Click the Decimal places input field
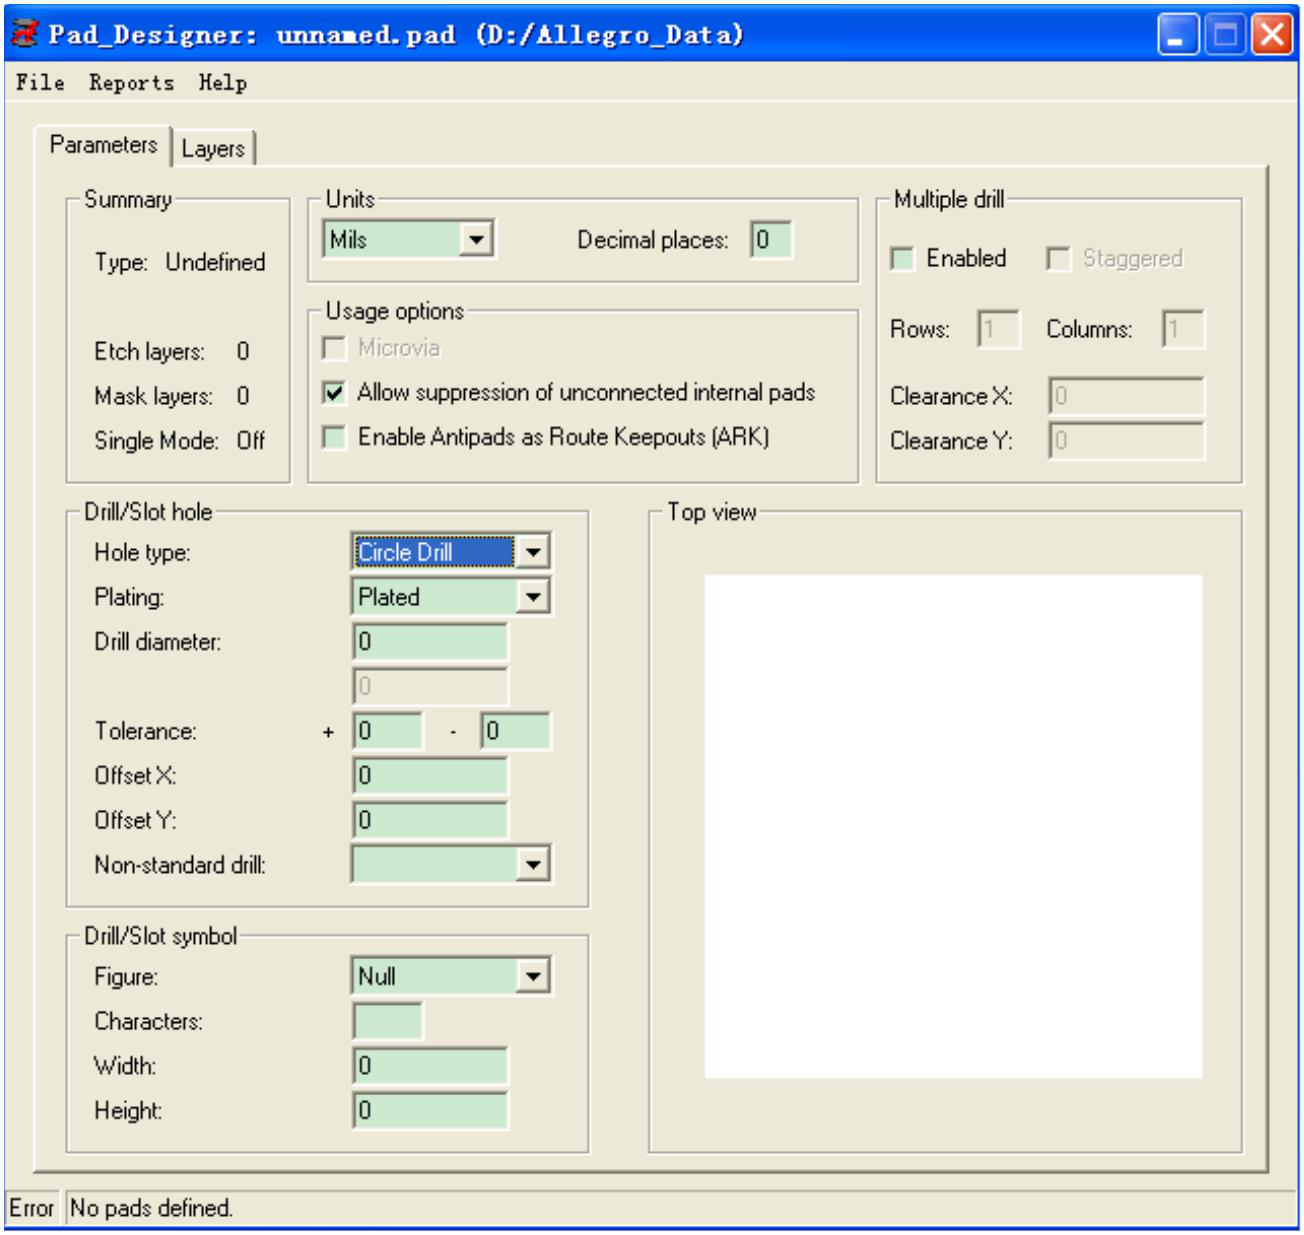The height and width of the screenshot is (1235, 1304). (x=771, y=240)
